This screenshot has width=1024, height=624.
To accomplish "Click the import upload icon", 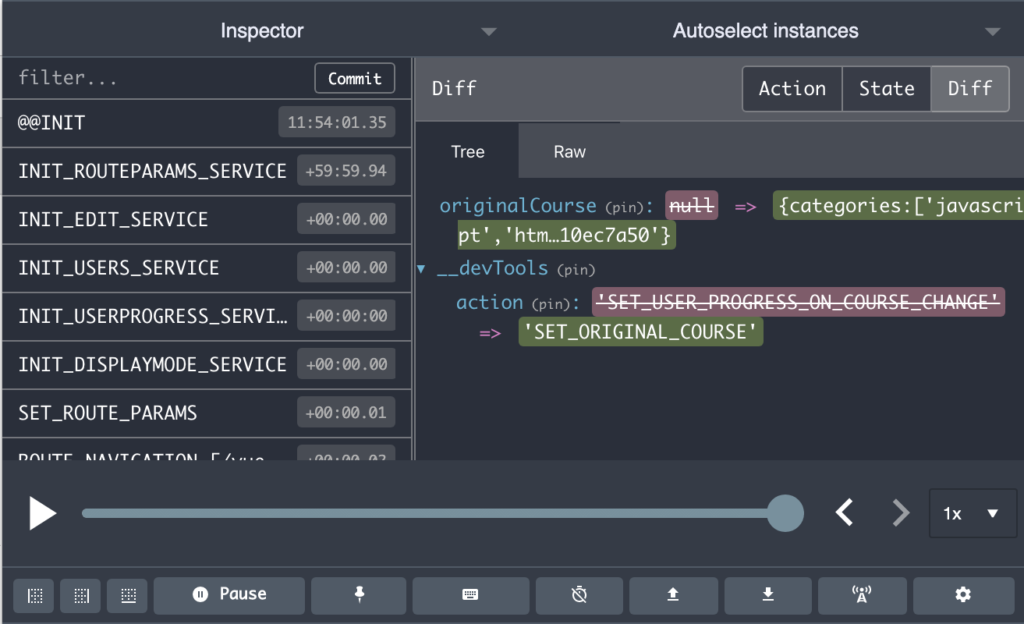I will (673, 595).
